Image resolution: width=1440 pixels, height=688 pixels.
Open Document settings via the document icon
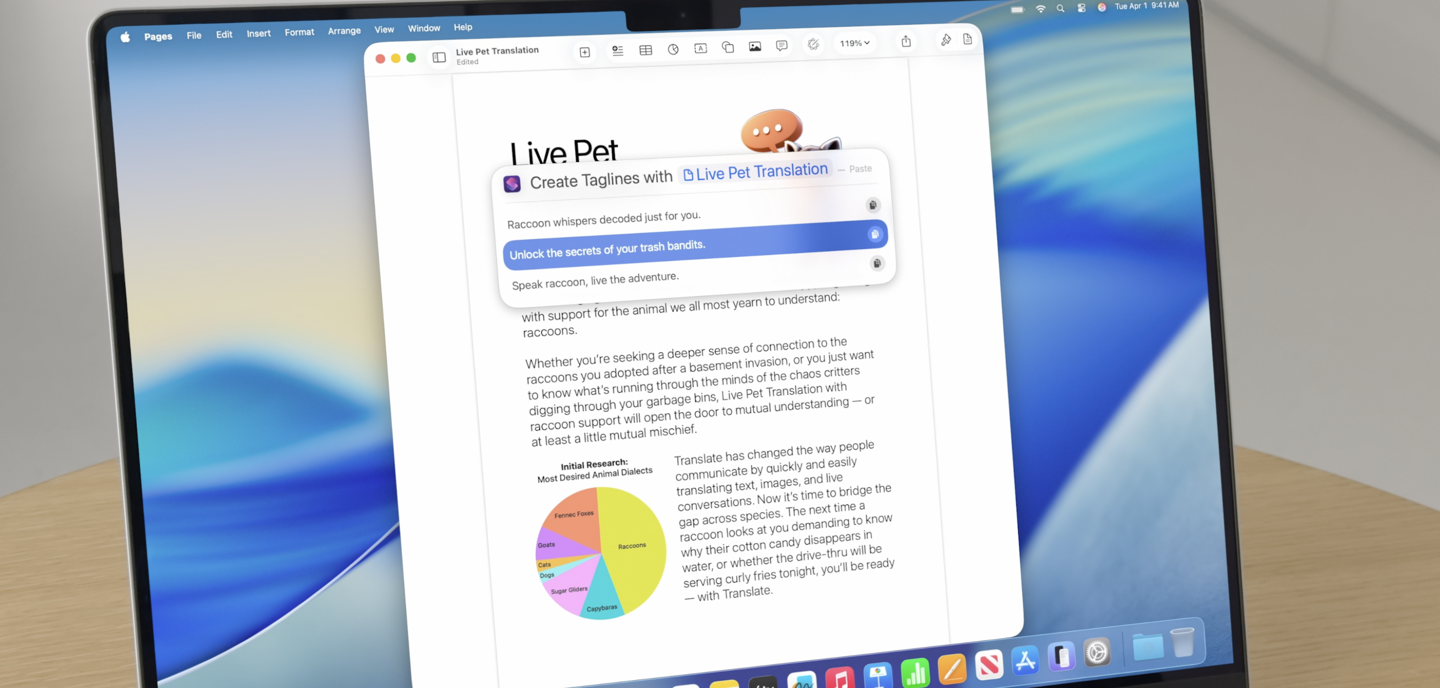pos(966,38)
